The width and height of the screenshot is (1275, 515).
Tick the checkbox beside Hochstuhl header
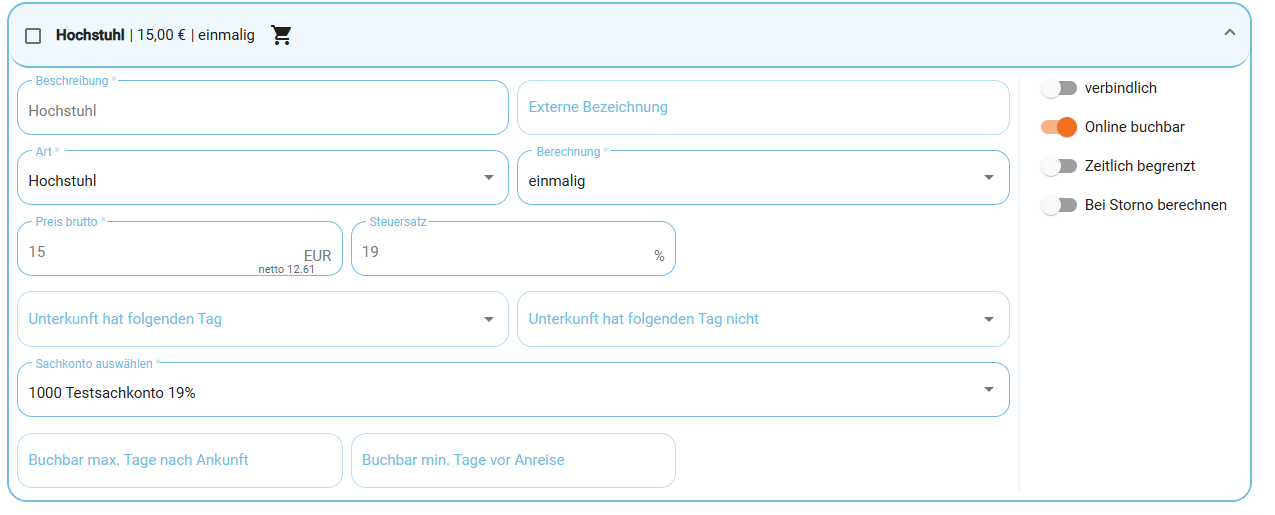pos(33,36)
